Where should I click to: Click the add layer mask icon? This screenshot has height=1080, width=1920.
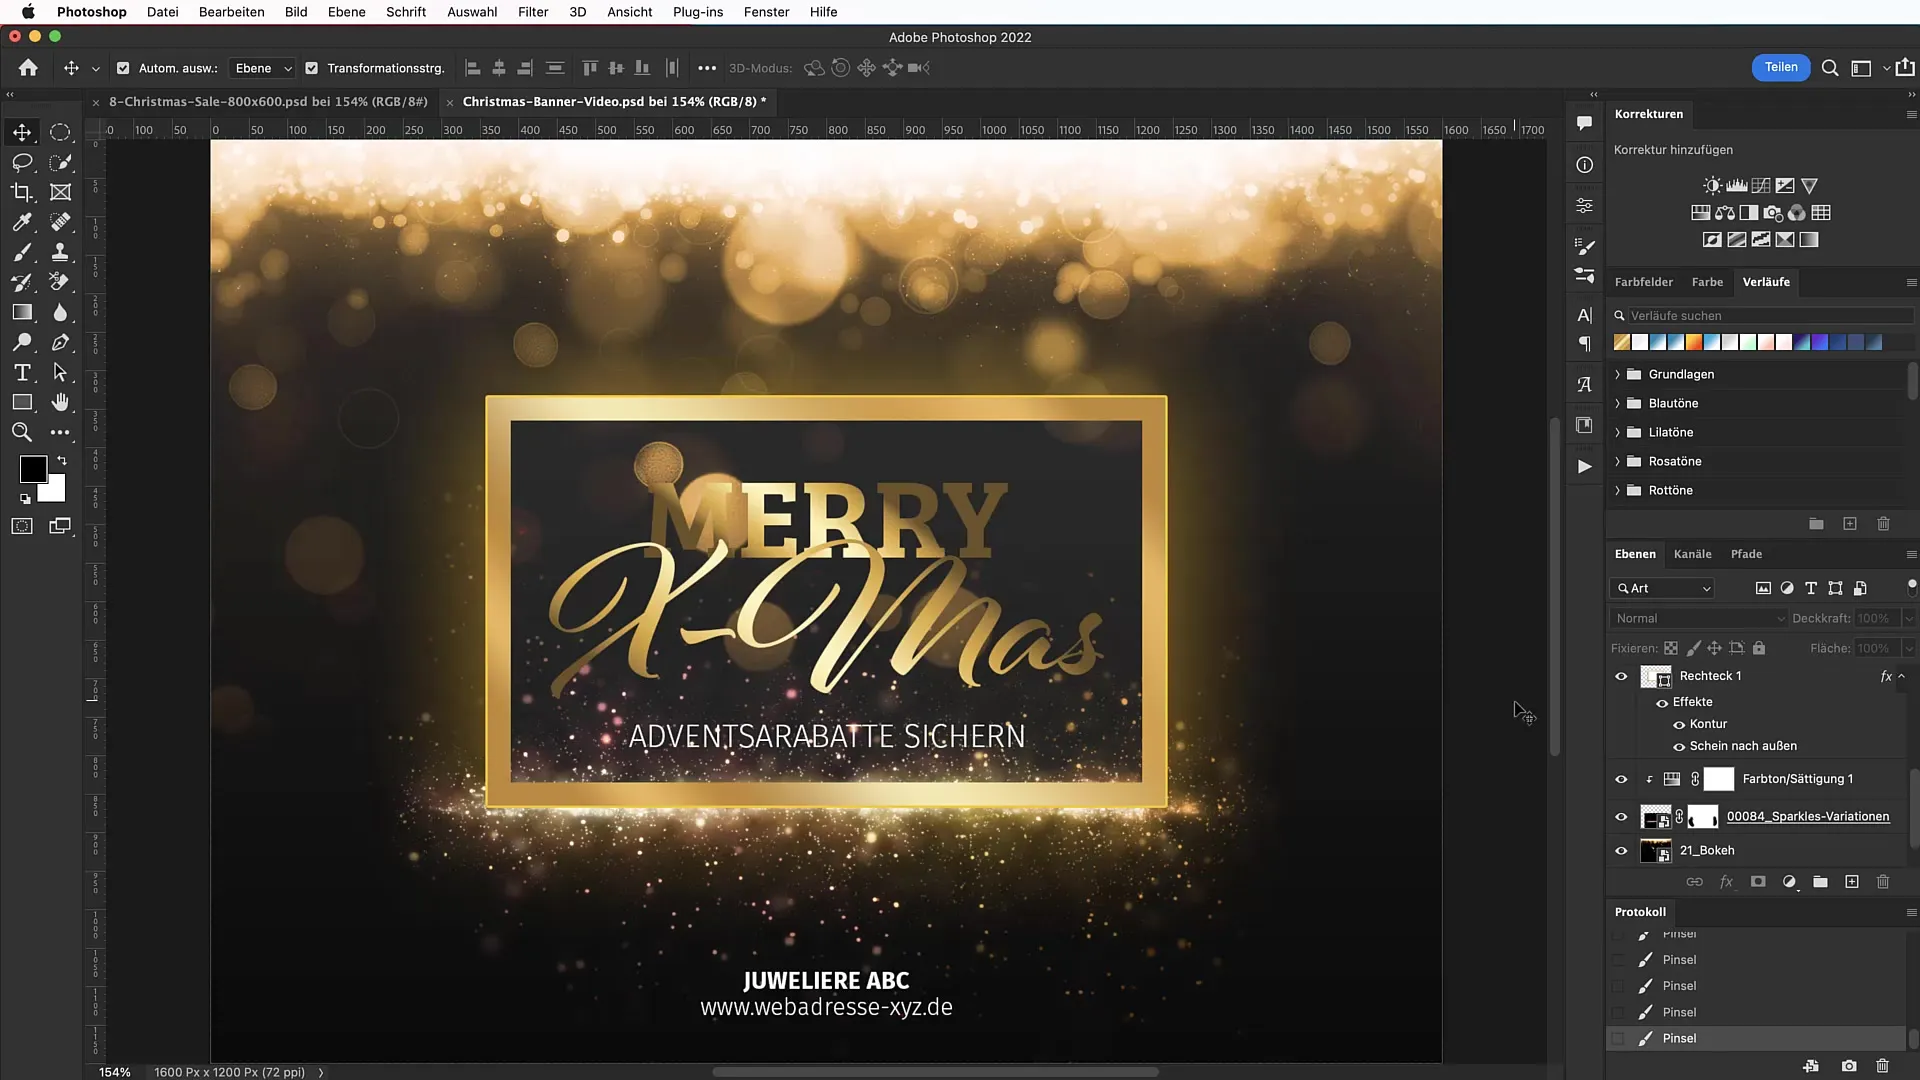pos(1758,882)
